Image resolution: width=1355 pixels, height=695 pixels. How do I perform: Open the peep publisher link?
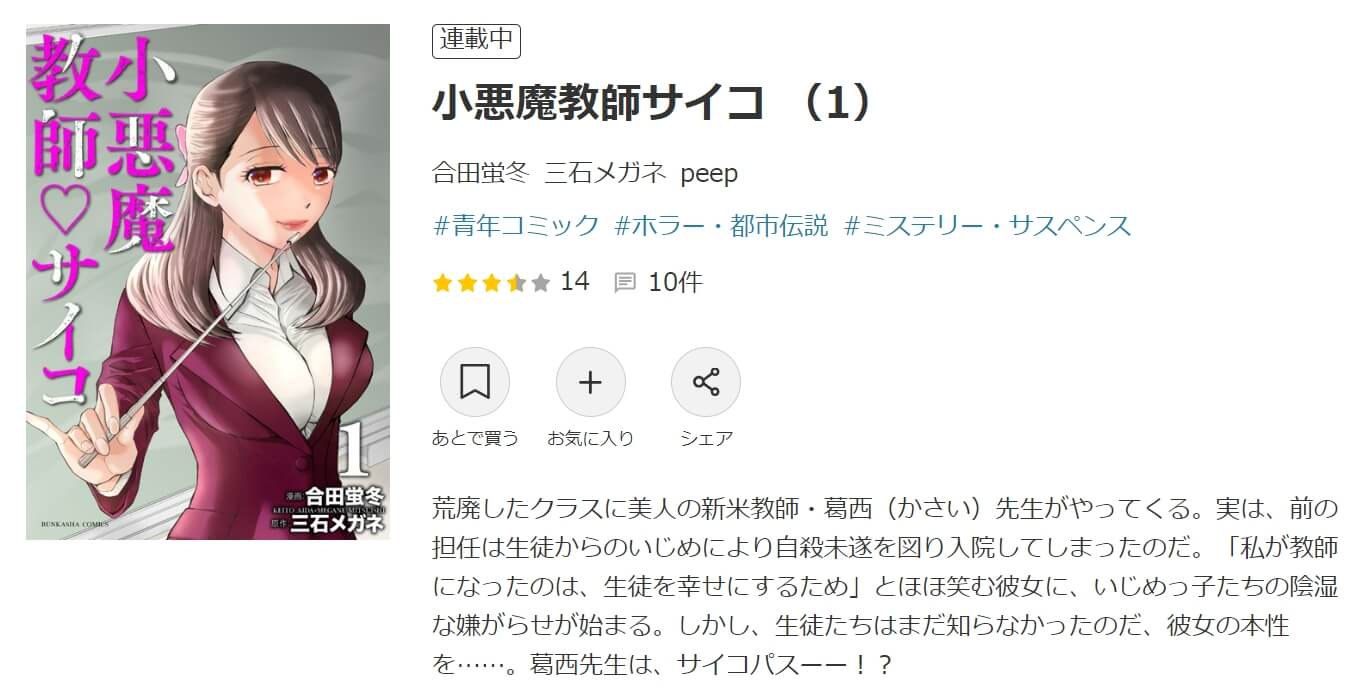pyautogui.click(x=709, y=174)
